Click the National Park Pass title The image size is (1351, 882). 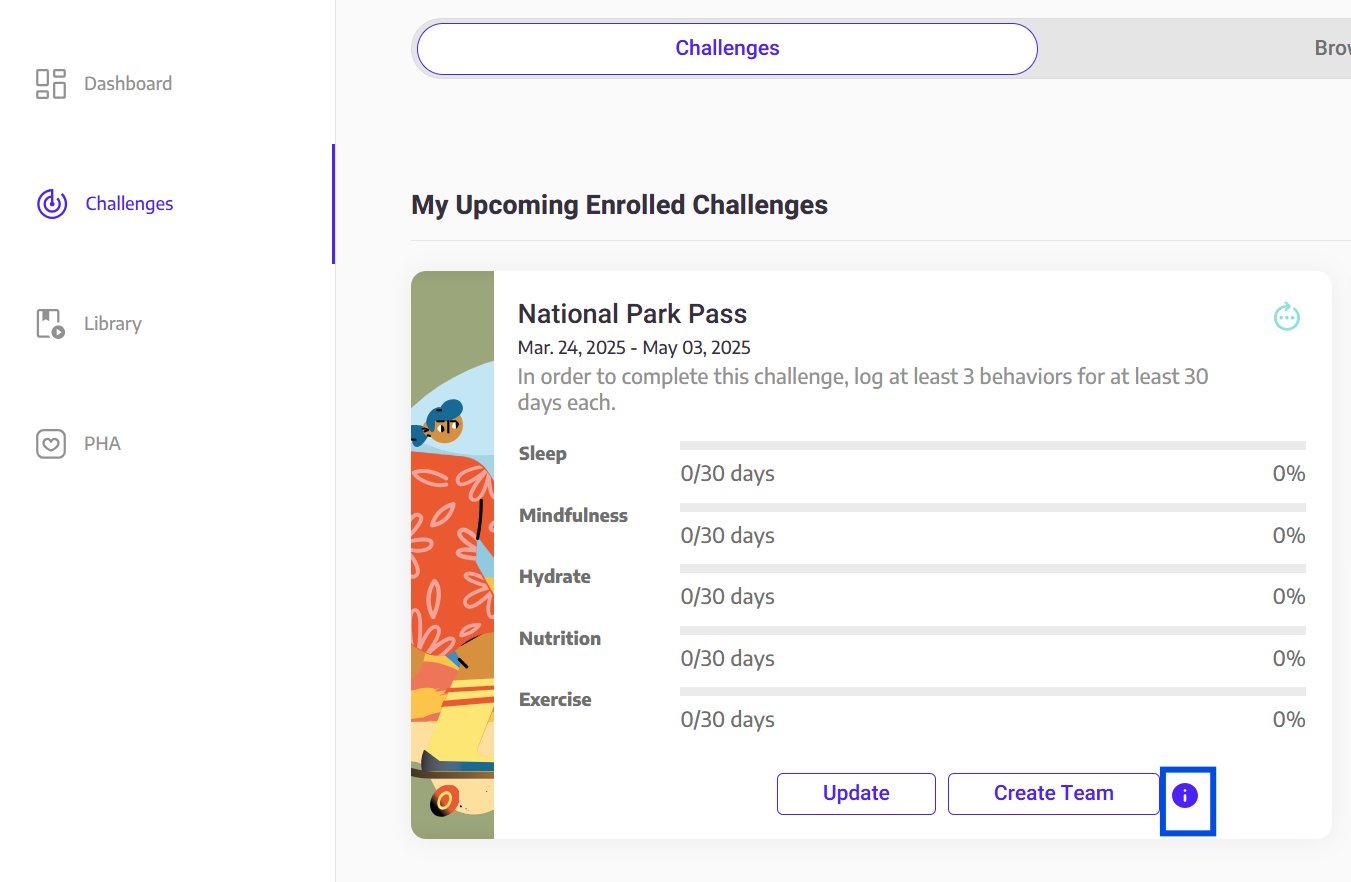click(x=632, y=314)
